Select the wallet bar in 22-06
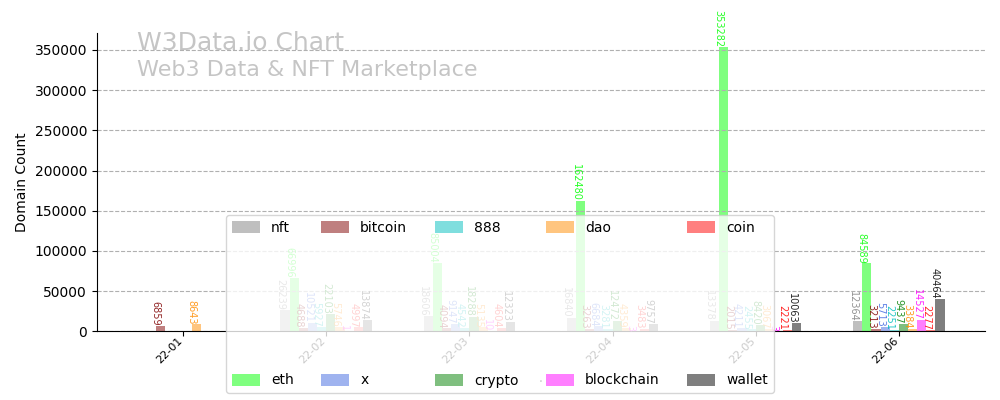Viewport: 1000px width, 400px height. point(939,315)
